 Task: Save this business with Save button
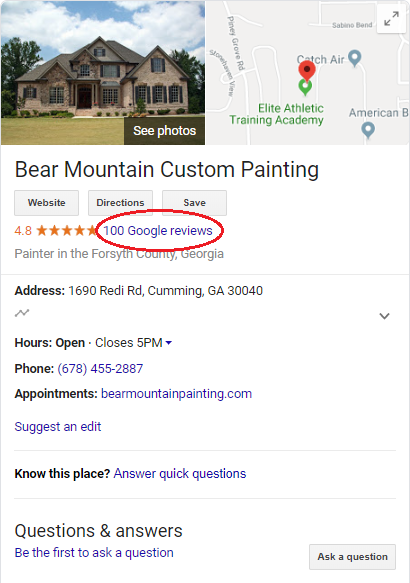click(194, 203)
